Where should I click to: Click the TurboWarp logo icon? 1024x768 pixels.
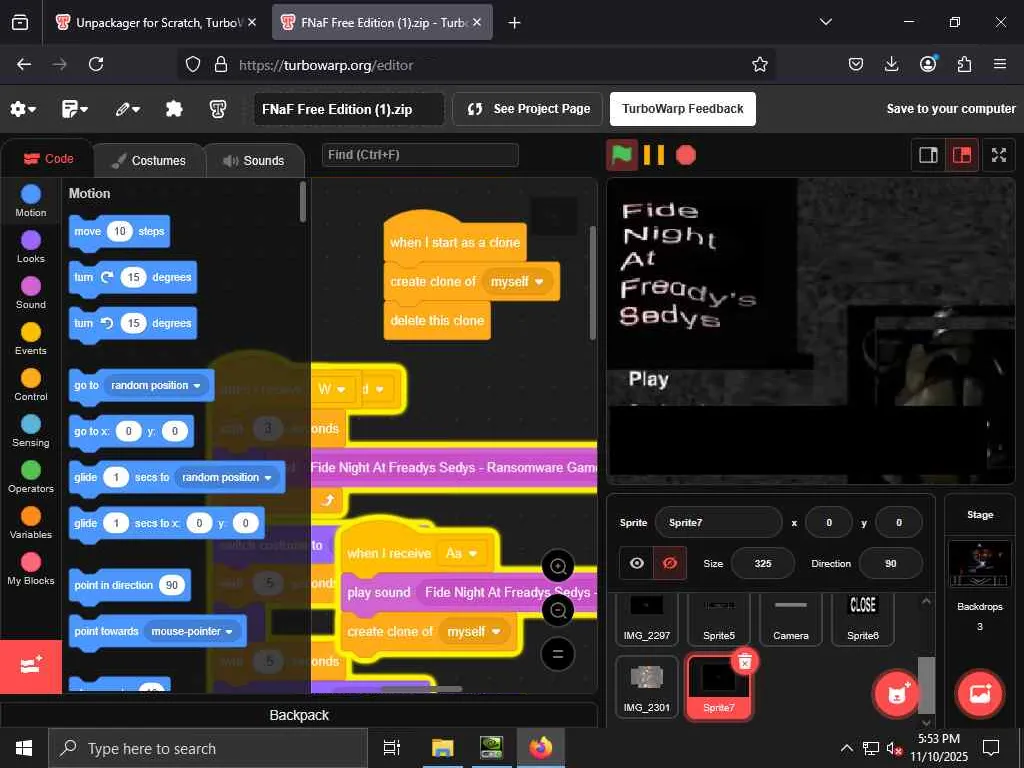tap(217, 109)
